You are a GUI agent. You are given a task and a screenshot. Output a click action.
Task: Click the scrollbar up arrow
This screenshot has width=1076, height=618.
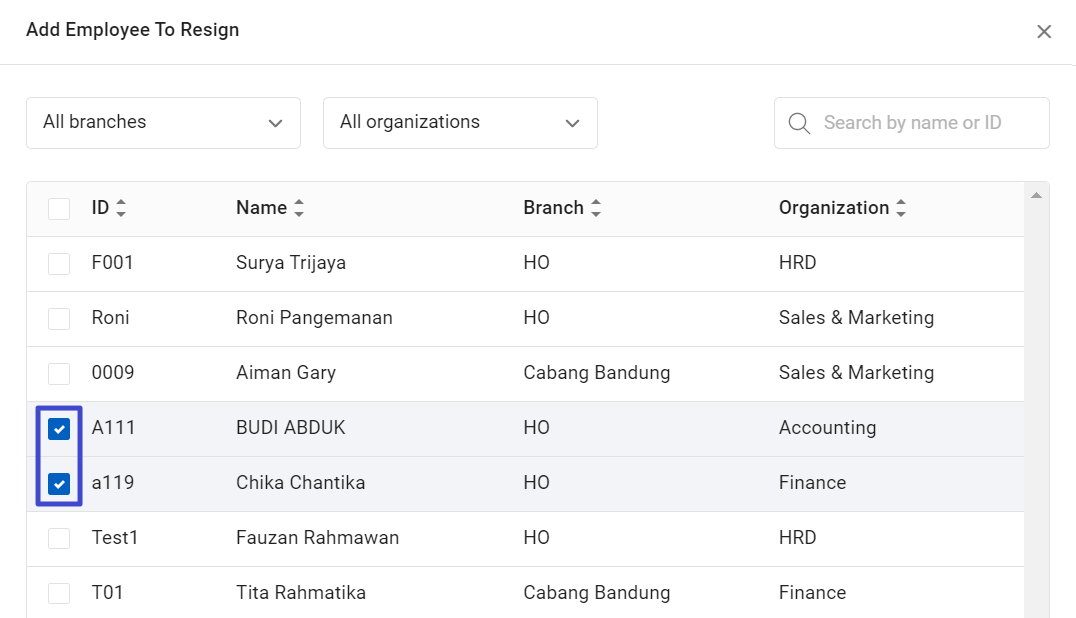pyautogui.click(x=1036, y=194)
